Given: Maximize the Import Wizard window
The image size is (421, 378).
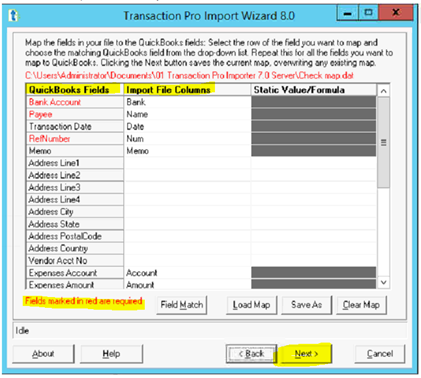Looking at the screenshot, I should [x=368, y=13].
